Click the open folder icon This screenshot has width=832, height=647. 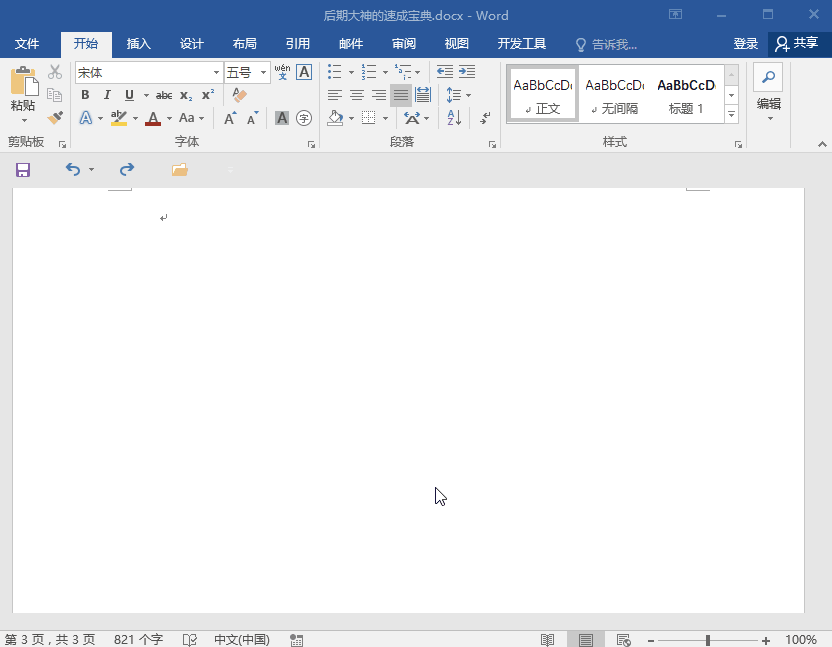(180, 170)
